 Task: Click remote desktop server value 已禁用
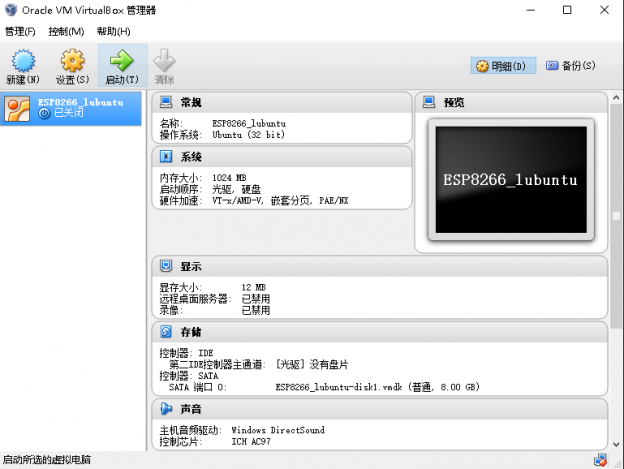click(x=256, y=299)
